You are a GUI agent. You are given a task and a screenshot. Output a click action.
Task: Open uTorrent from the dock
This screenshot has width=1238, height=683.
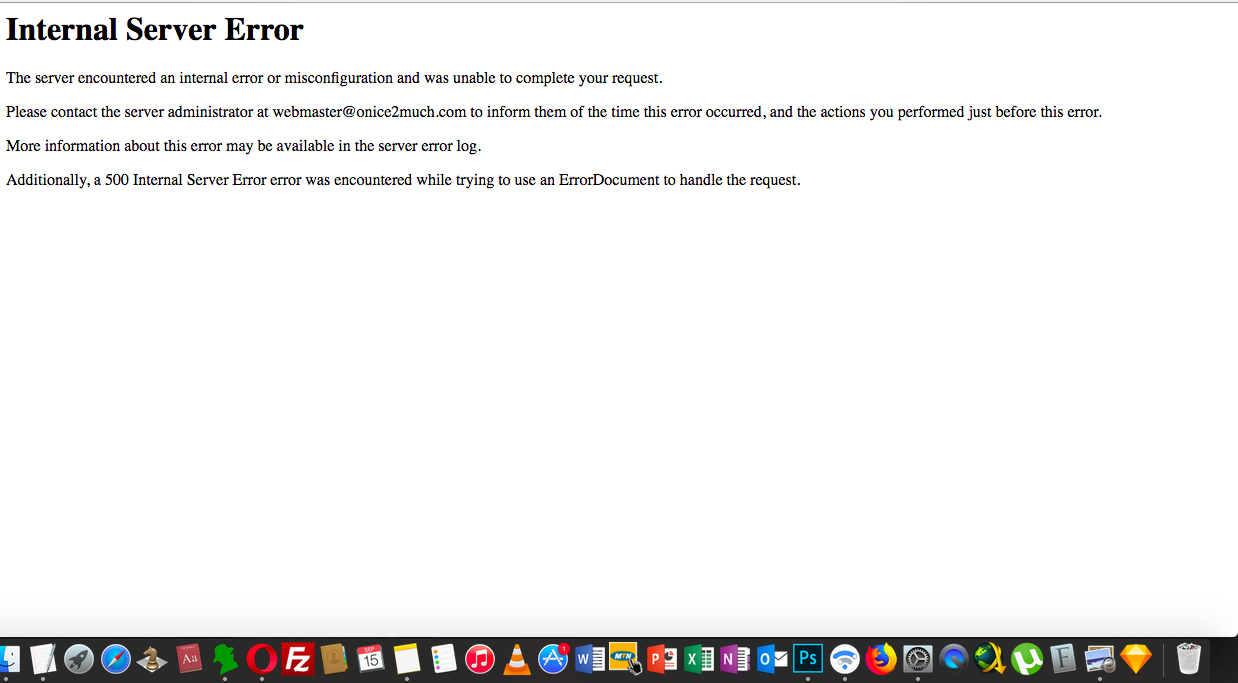1027,659
